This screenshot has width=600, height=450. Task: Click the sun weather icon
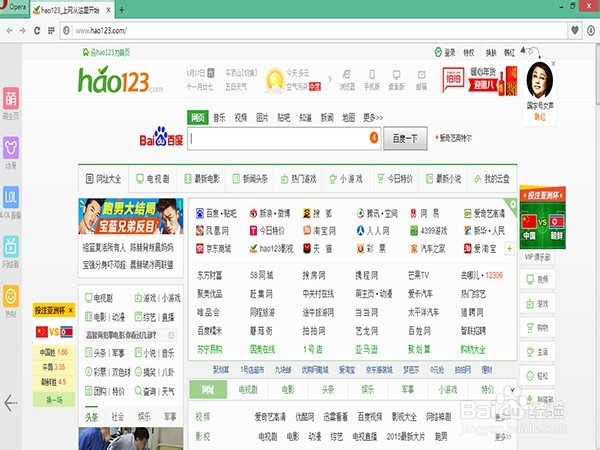point(275,80)
